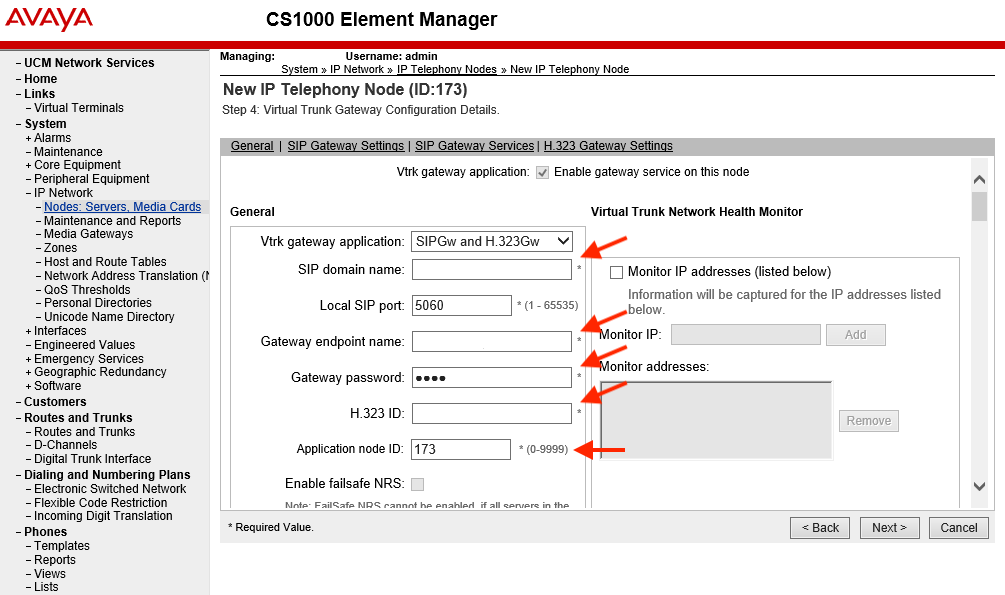Open SIP Gateway Services tab
This screenshot has height=595, width=1005.
coord(474,146)
